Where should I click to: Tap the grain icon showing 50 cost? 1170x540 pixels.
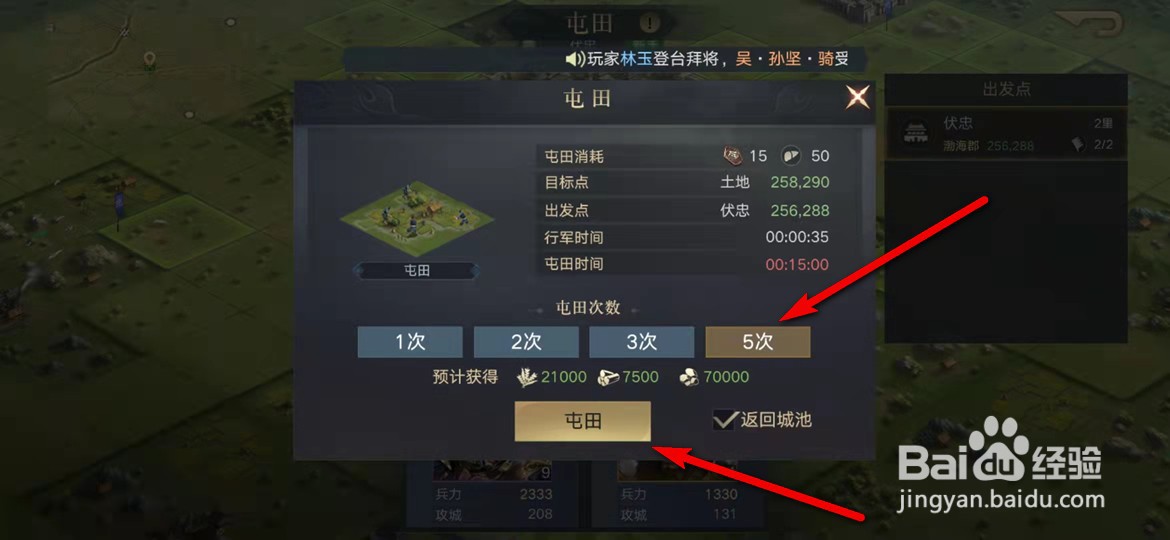point(790,156)
